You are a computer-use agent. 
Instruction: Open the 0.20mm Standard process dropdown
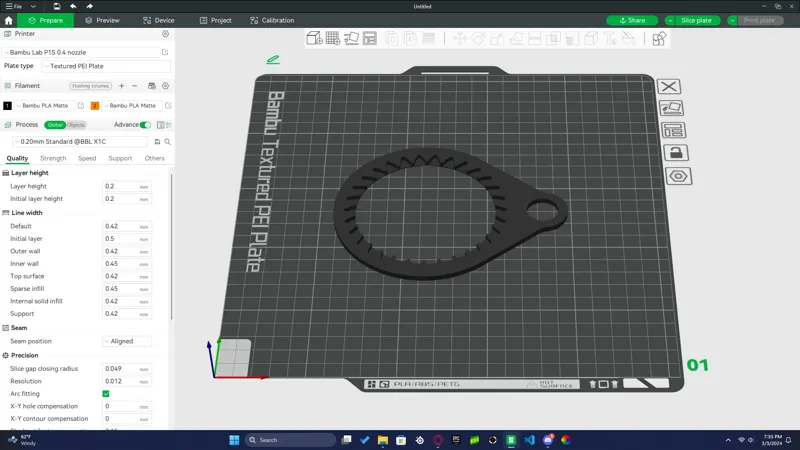pyautogui.click(x=80, y=142)
